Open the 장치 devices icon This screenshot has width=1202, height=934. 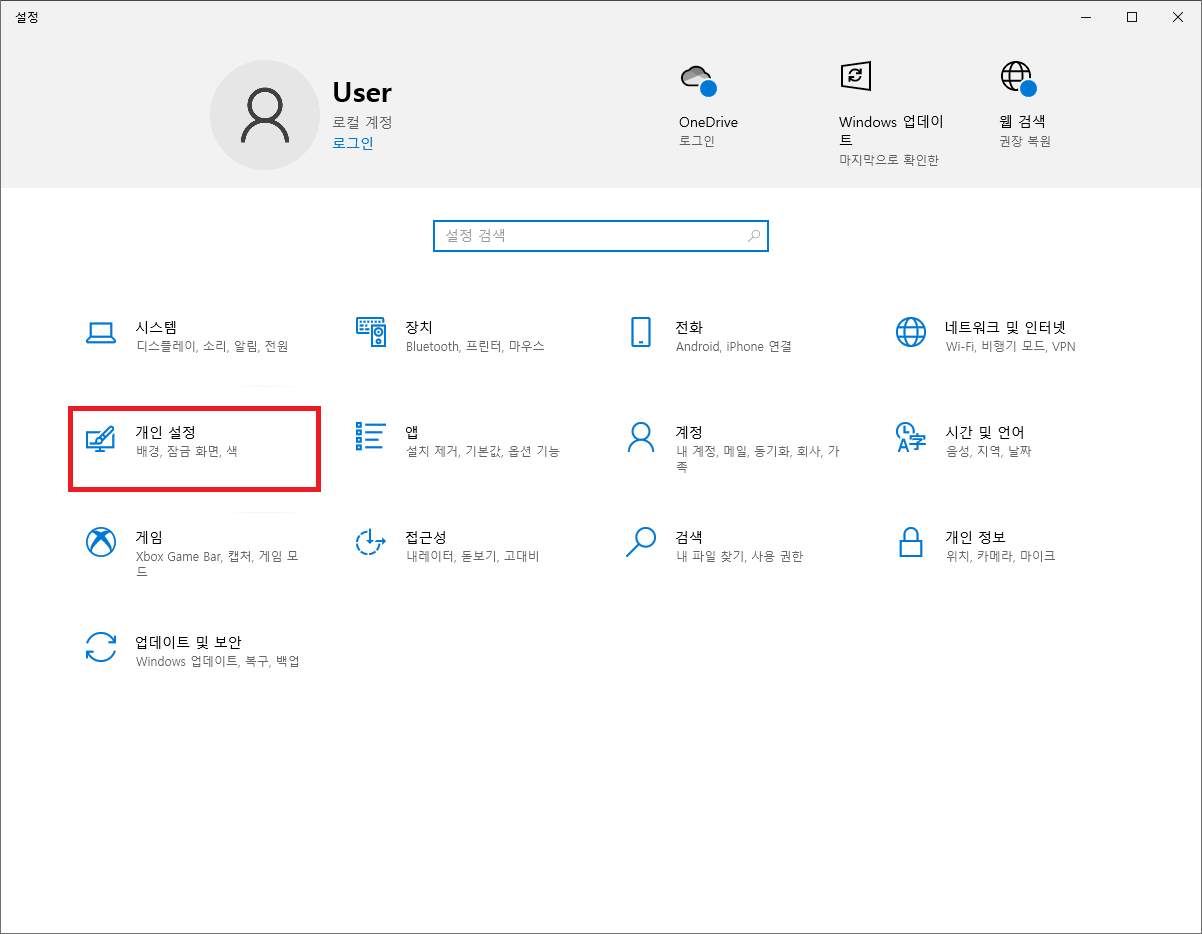click(x=371, y=332)
